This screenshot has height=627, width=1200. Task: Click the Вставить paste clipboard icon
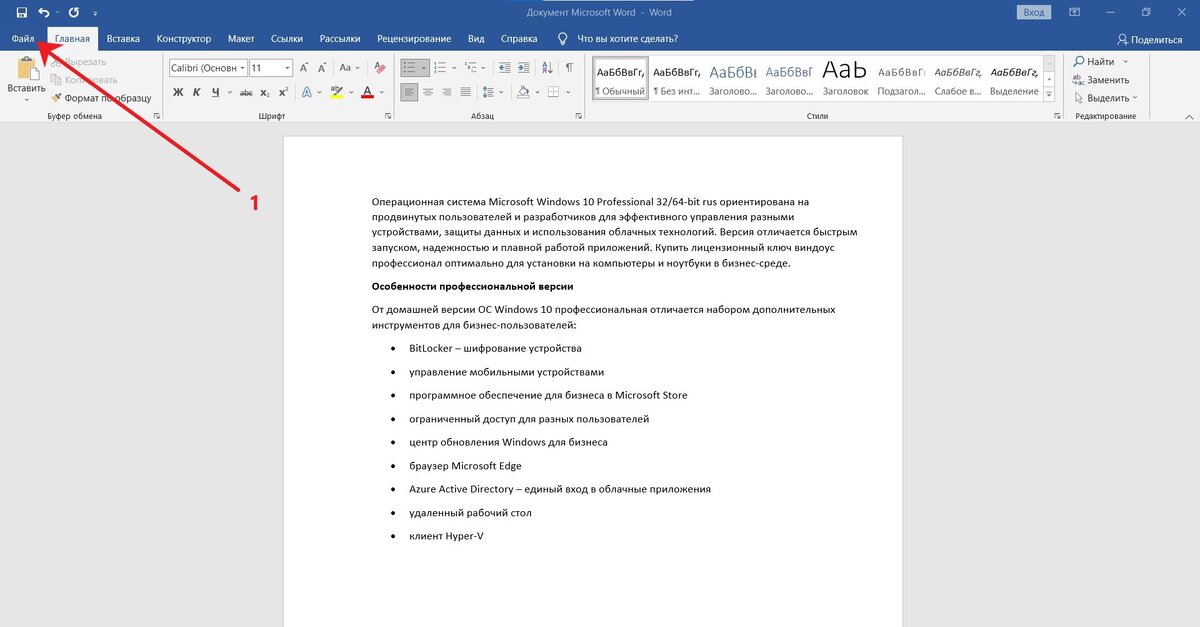pyautogui.click(x=27, y=69)
